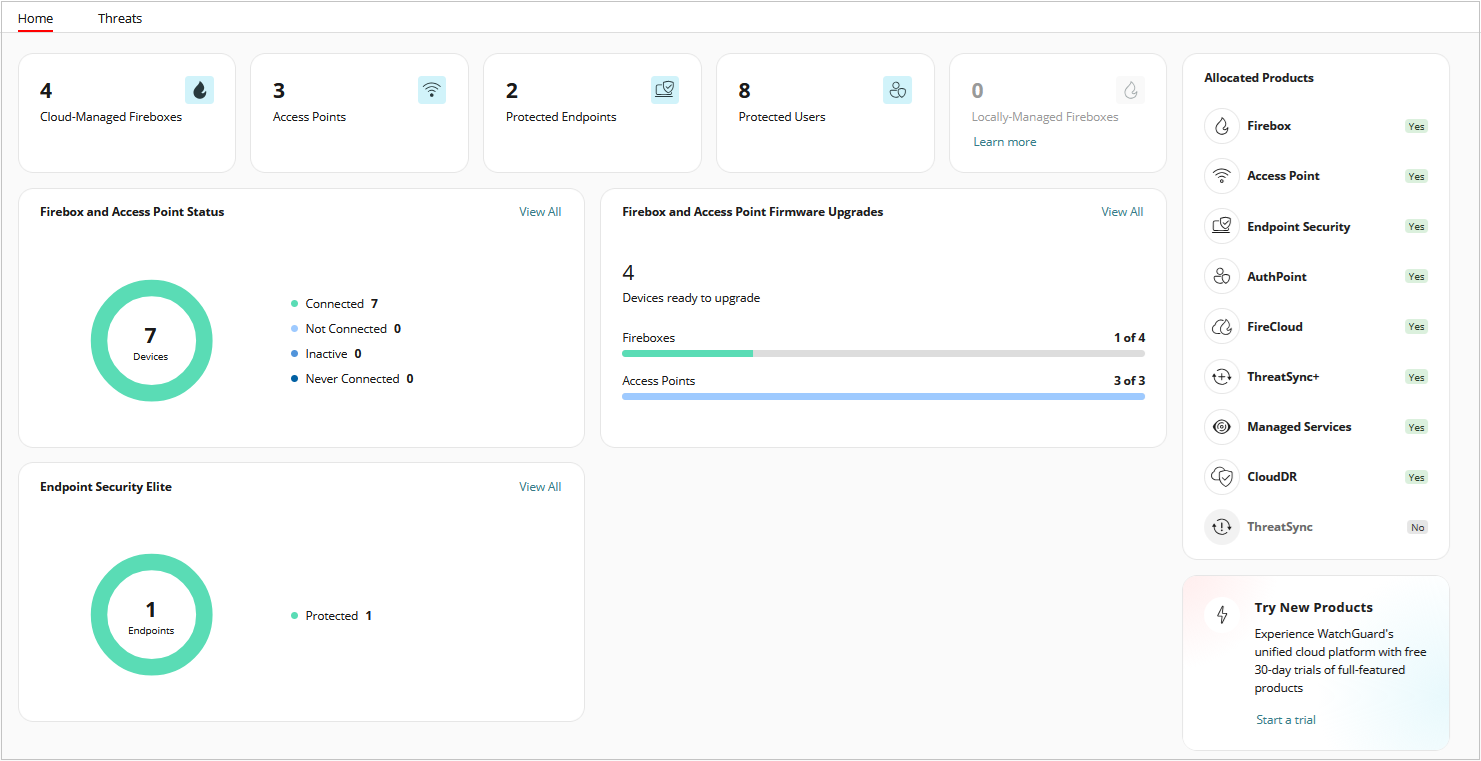The width and height of the screenshot is (1481, 761).
Task: Click the Endpoint Security icon in Allocated Products
Action: click(1222, 226)
